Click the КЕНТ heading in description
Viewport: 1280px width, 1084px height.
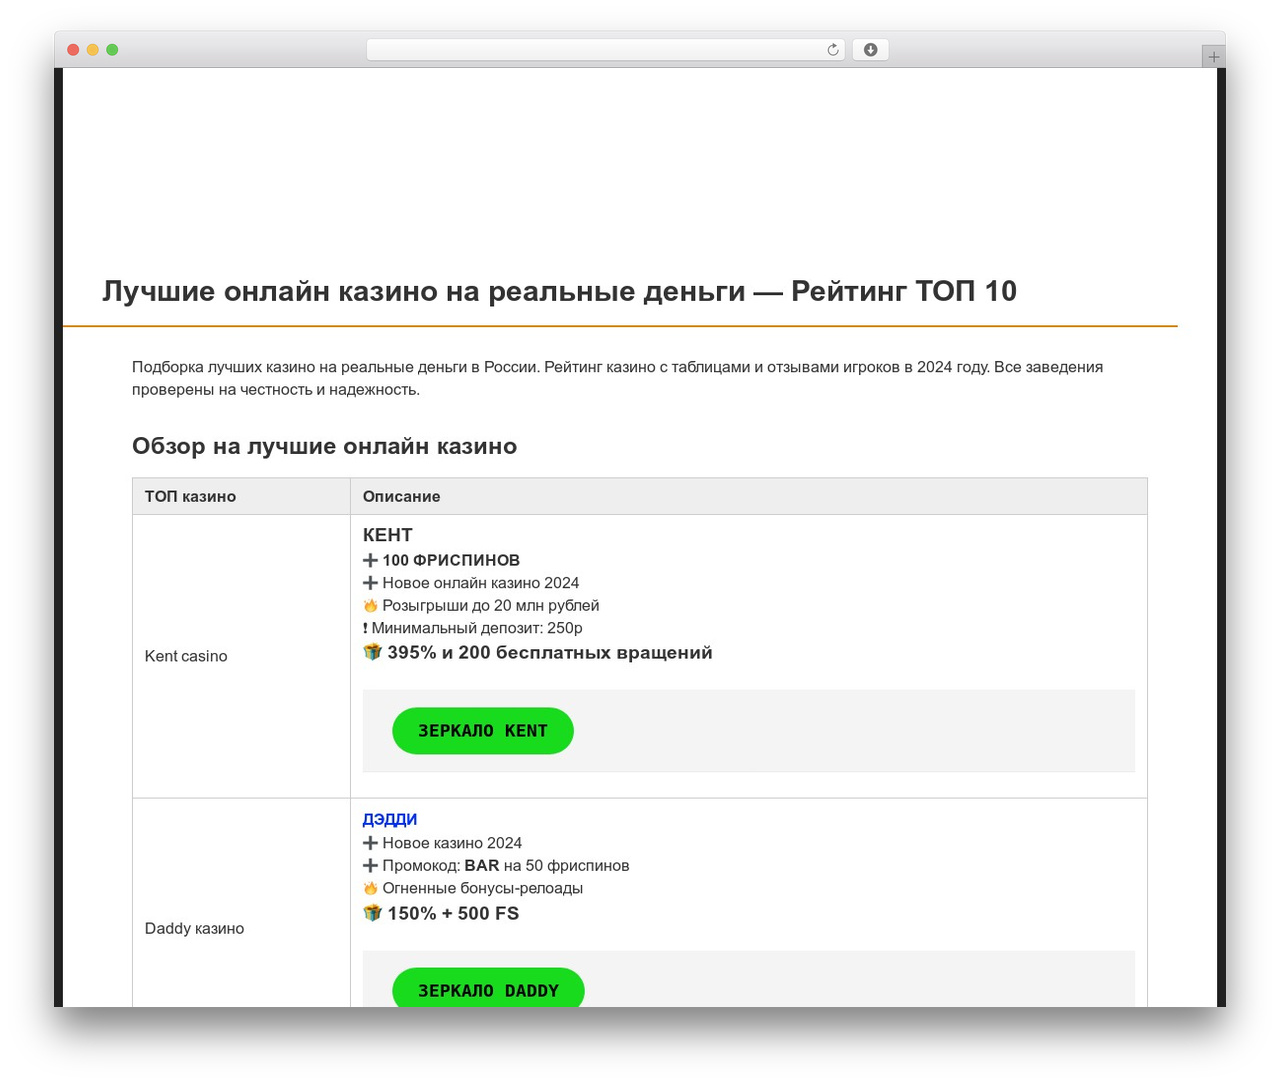pos(388,535)
